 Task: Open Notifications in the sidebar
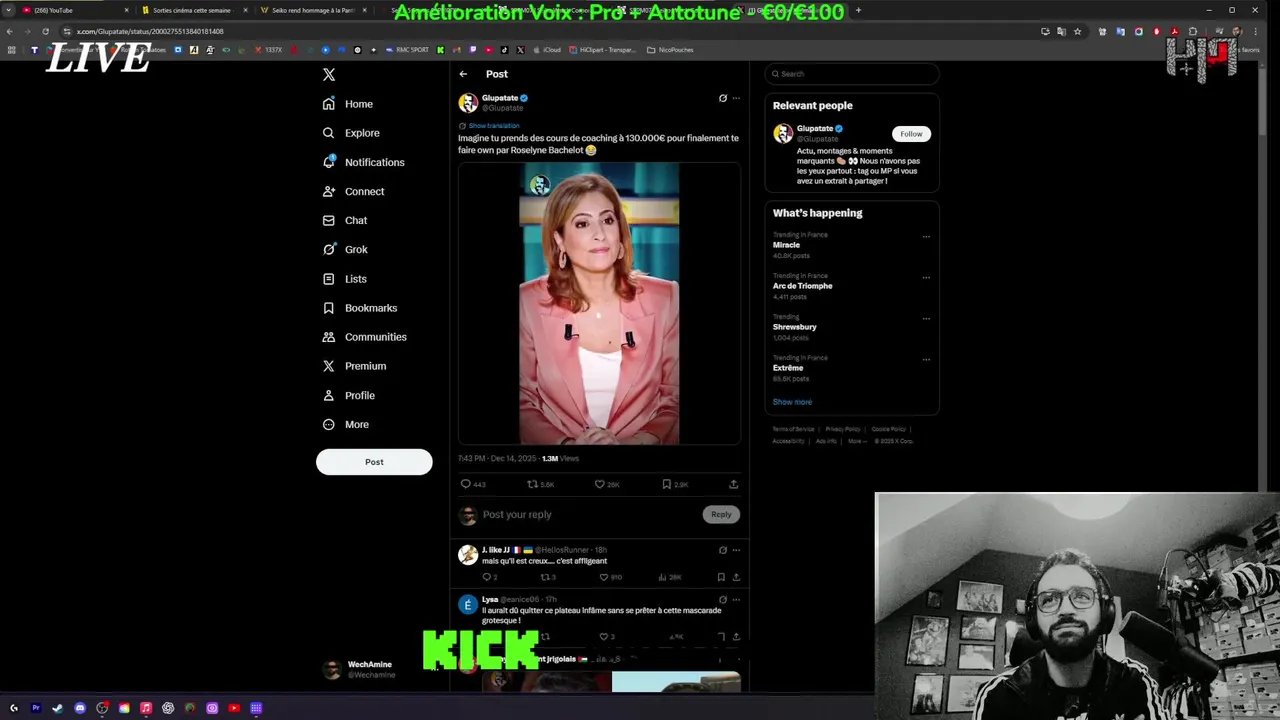(x=363, y=162)
